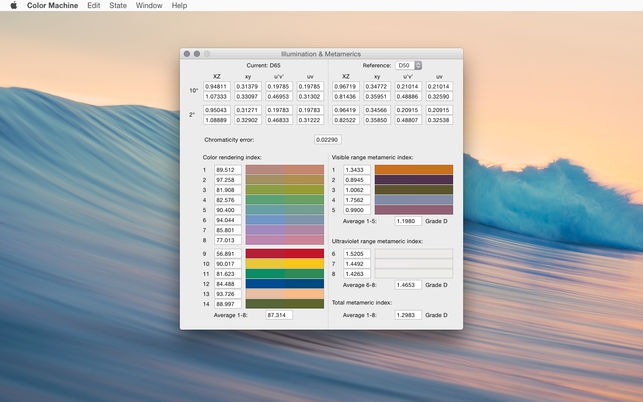Select color rendering swatch 8 pink

coord(285,240)
